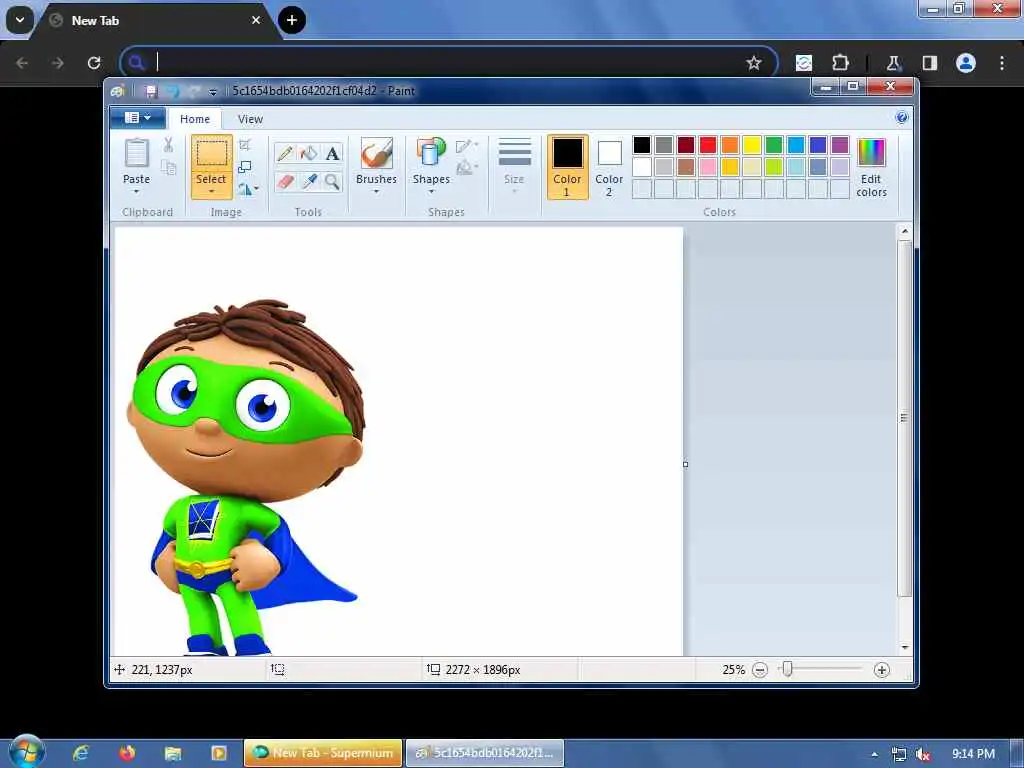Click the browser bookmark star icon
This screenshot has height=768, width=1024.
754,63
